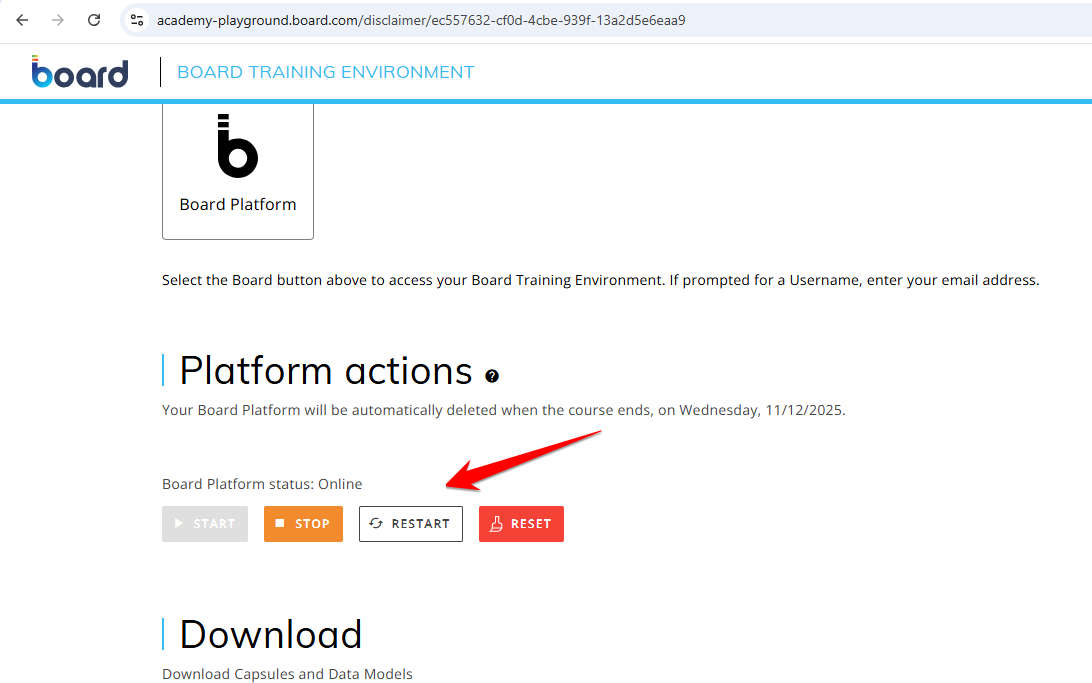Screen dimensions: 1092x683
Task: Stop the Board Platform
Action: 303,524
